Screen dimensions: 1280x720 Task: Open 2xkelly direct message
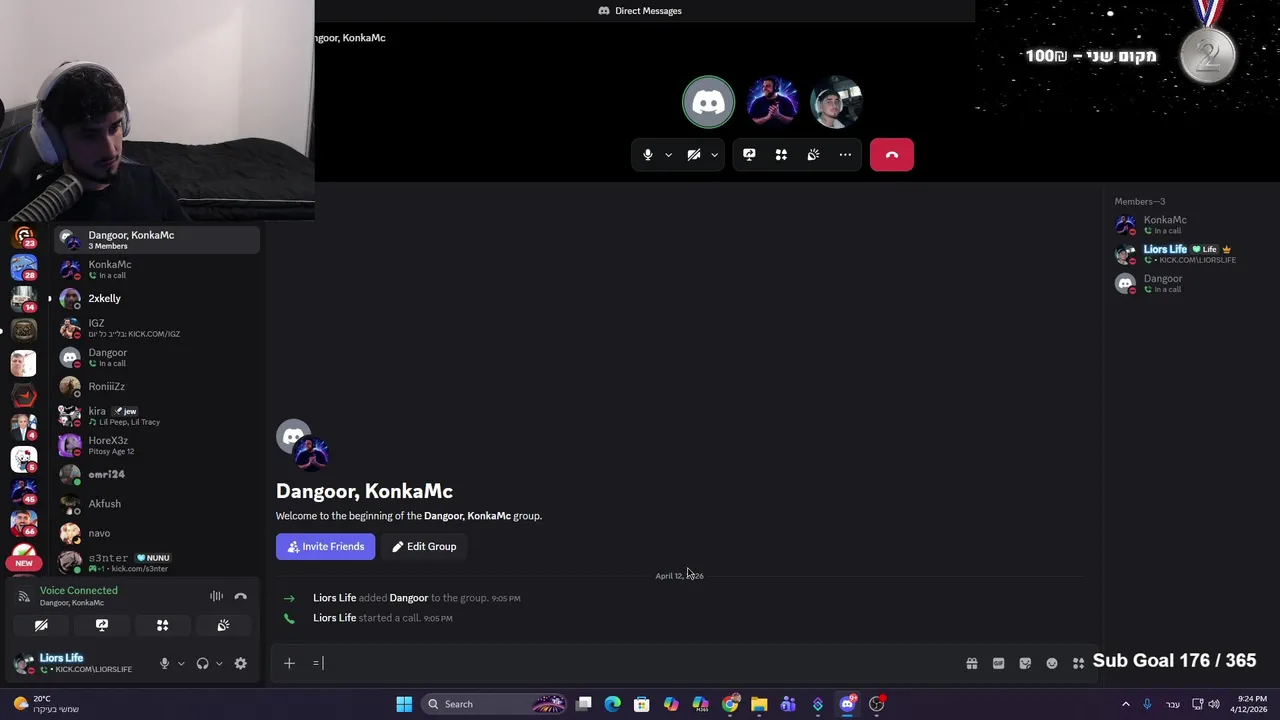(x=157, y=298)
